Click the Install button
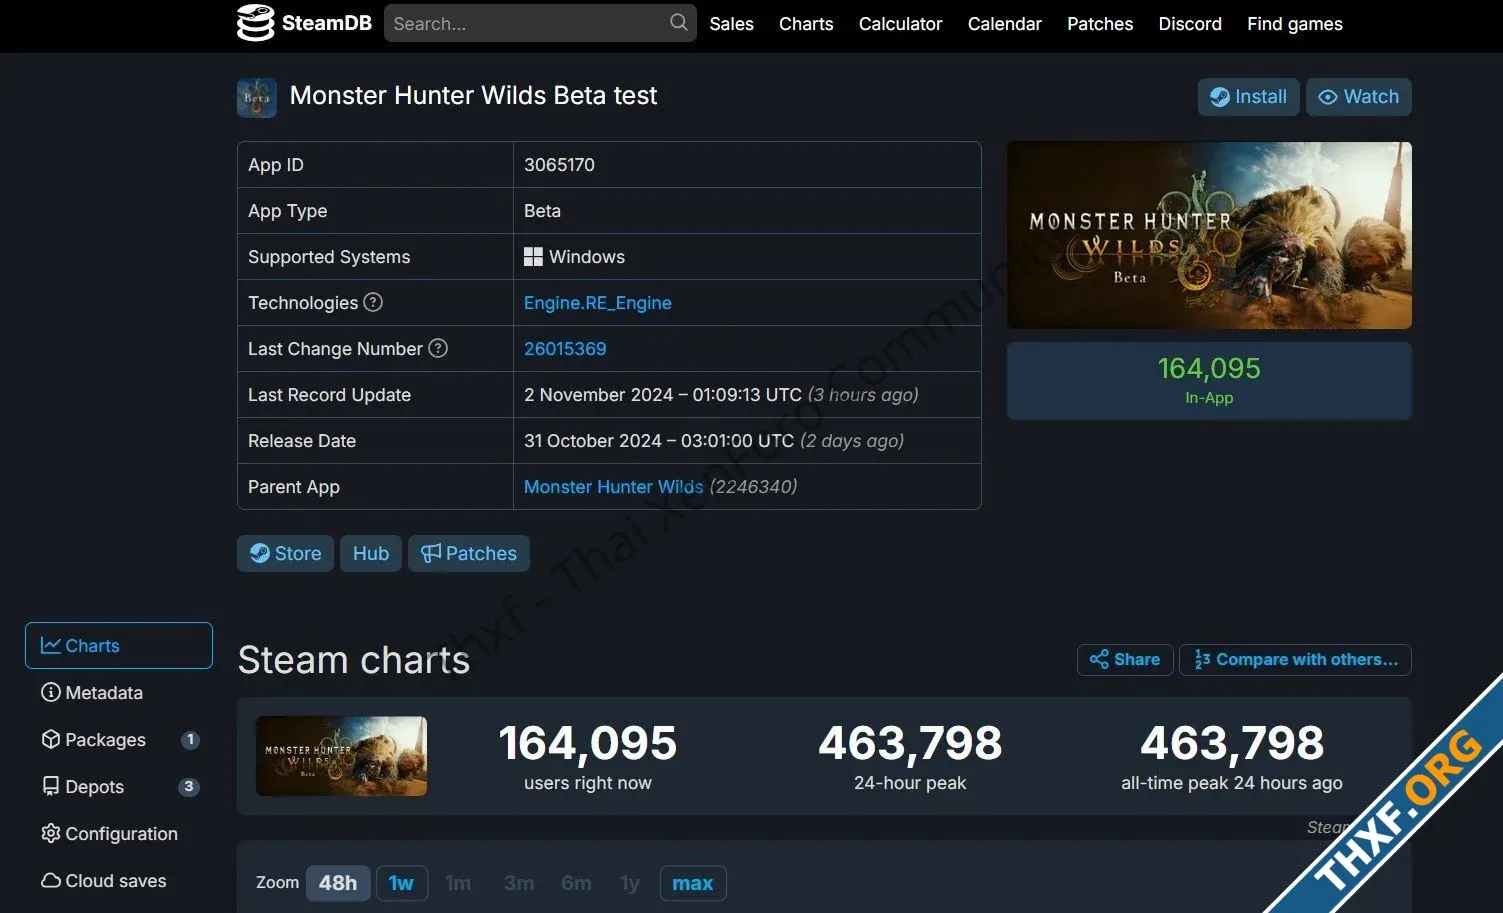Image resolution: width=1503 pixels, height=913 pixels. (x=1248, y=97)
